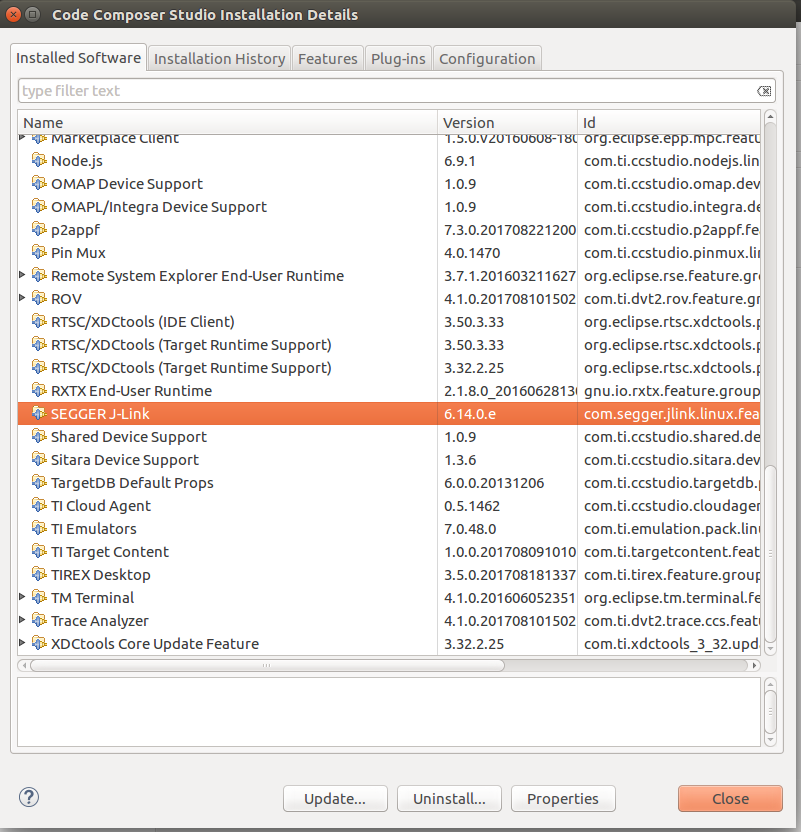Image resolution: width=801 pixels, height=832 pixels.
Task: Click the version cell '6.0.0.20131206'
Action: pos(494,483)
